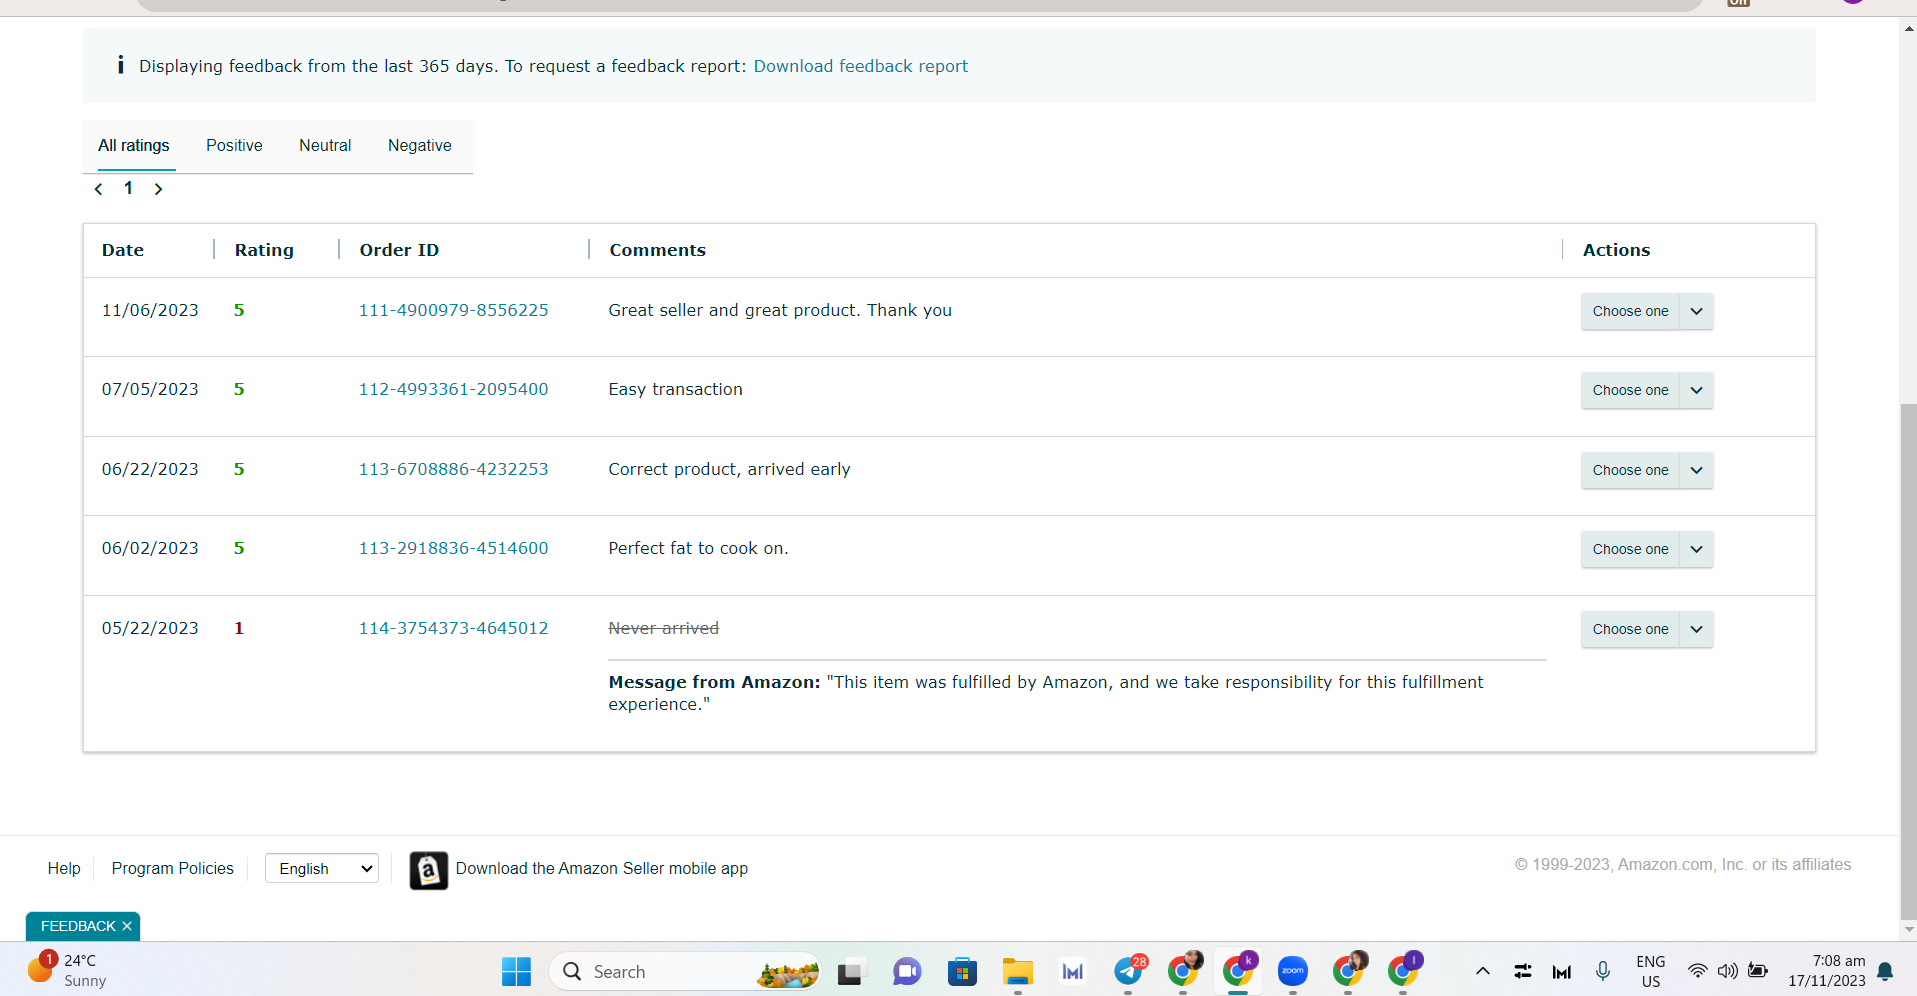Click the Comments column header

[x=658, y=250]
